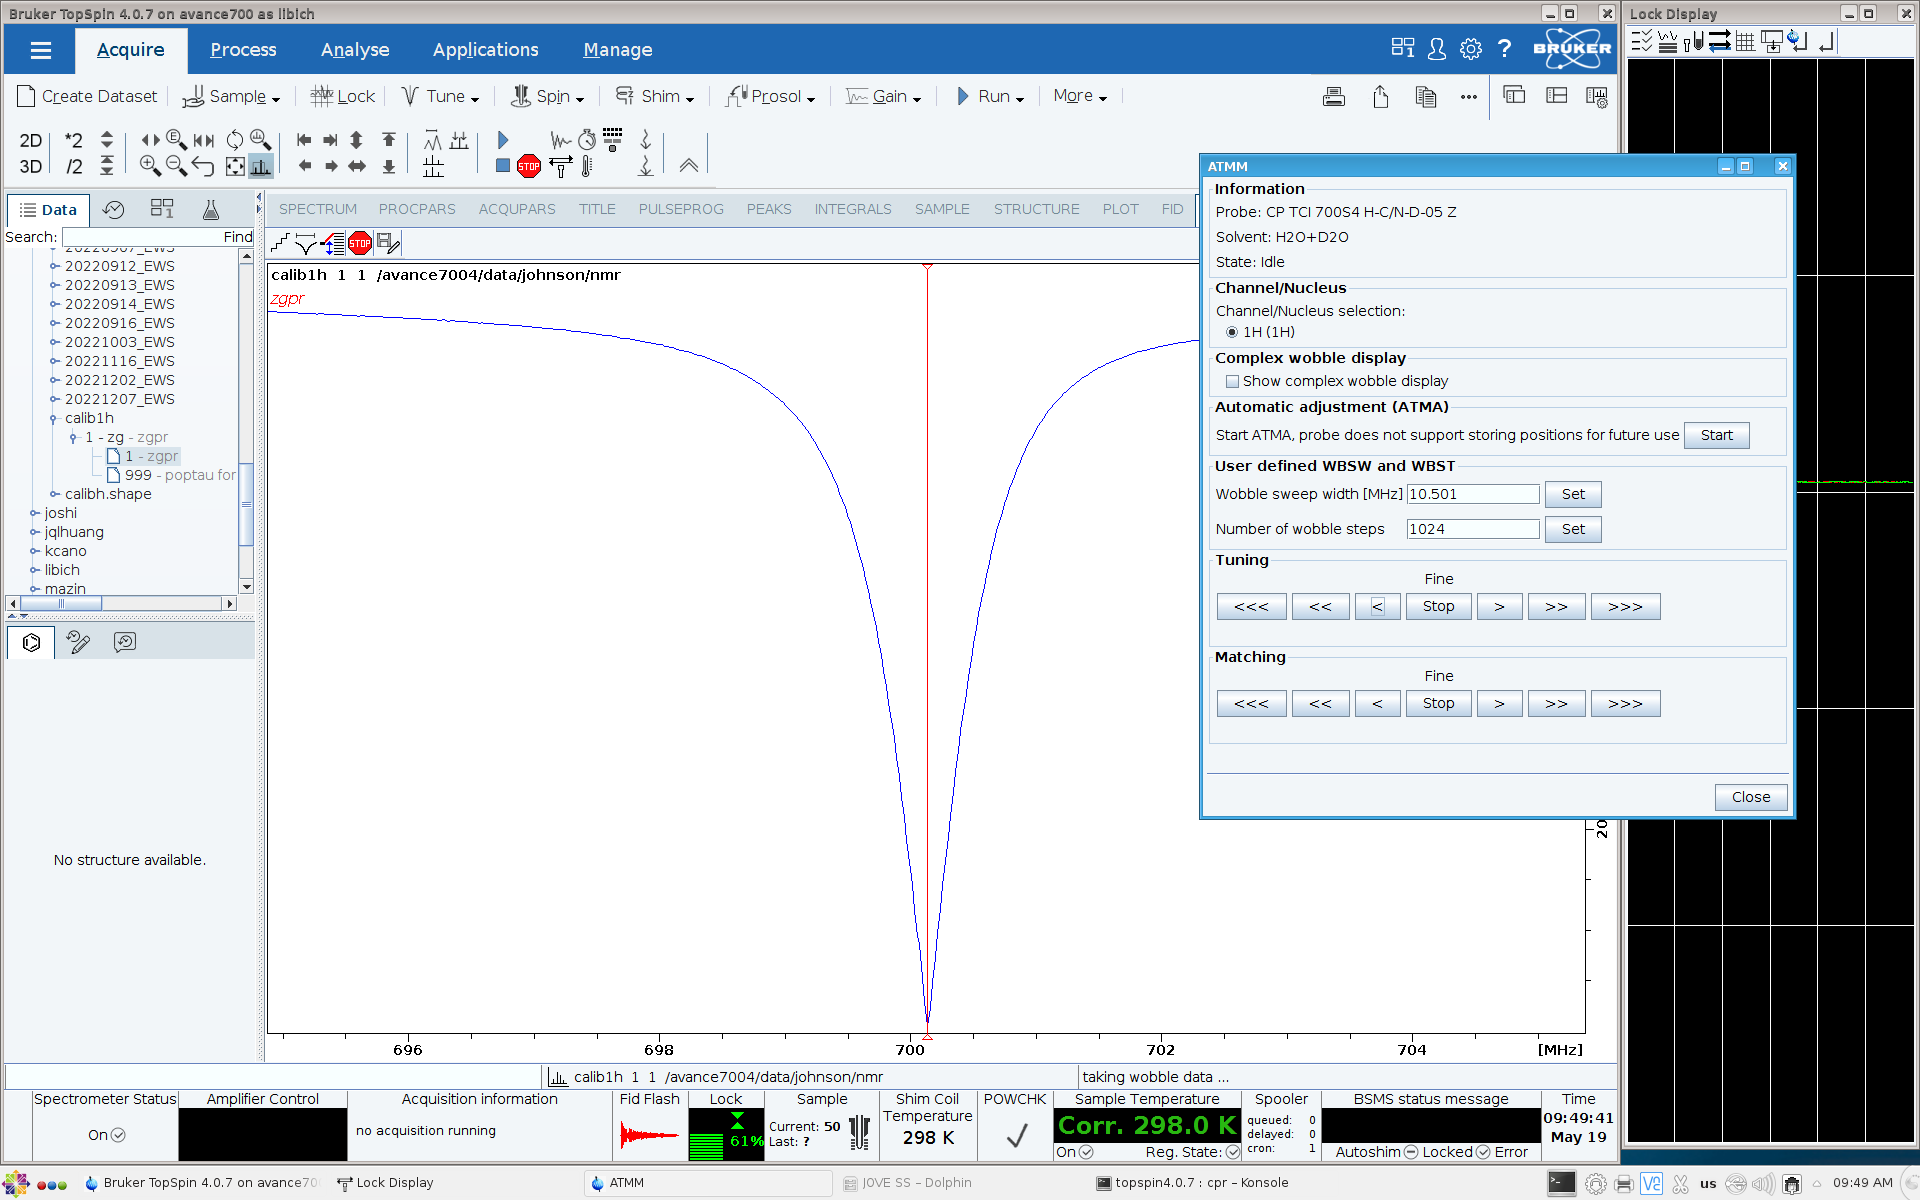
Task: Select the 1H (1H) radio button
Action: (1232, 332)
